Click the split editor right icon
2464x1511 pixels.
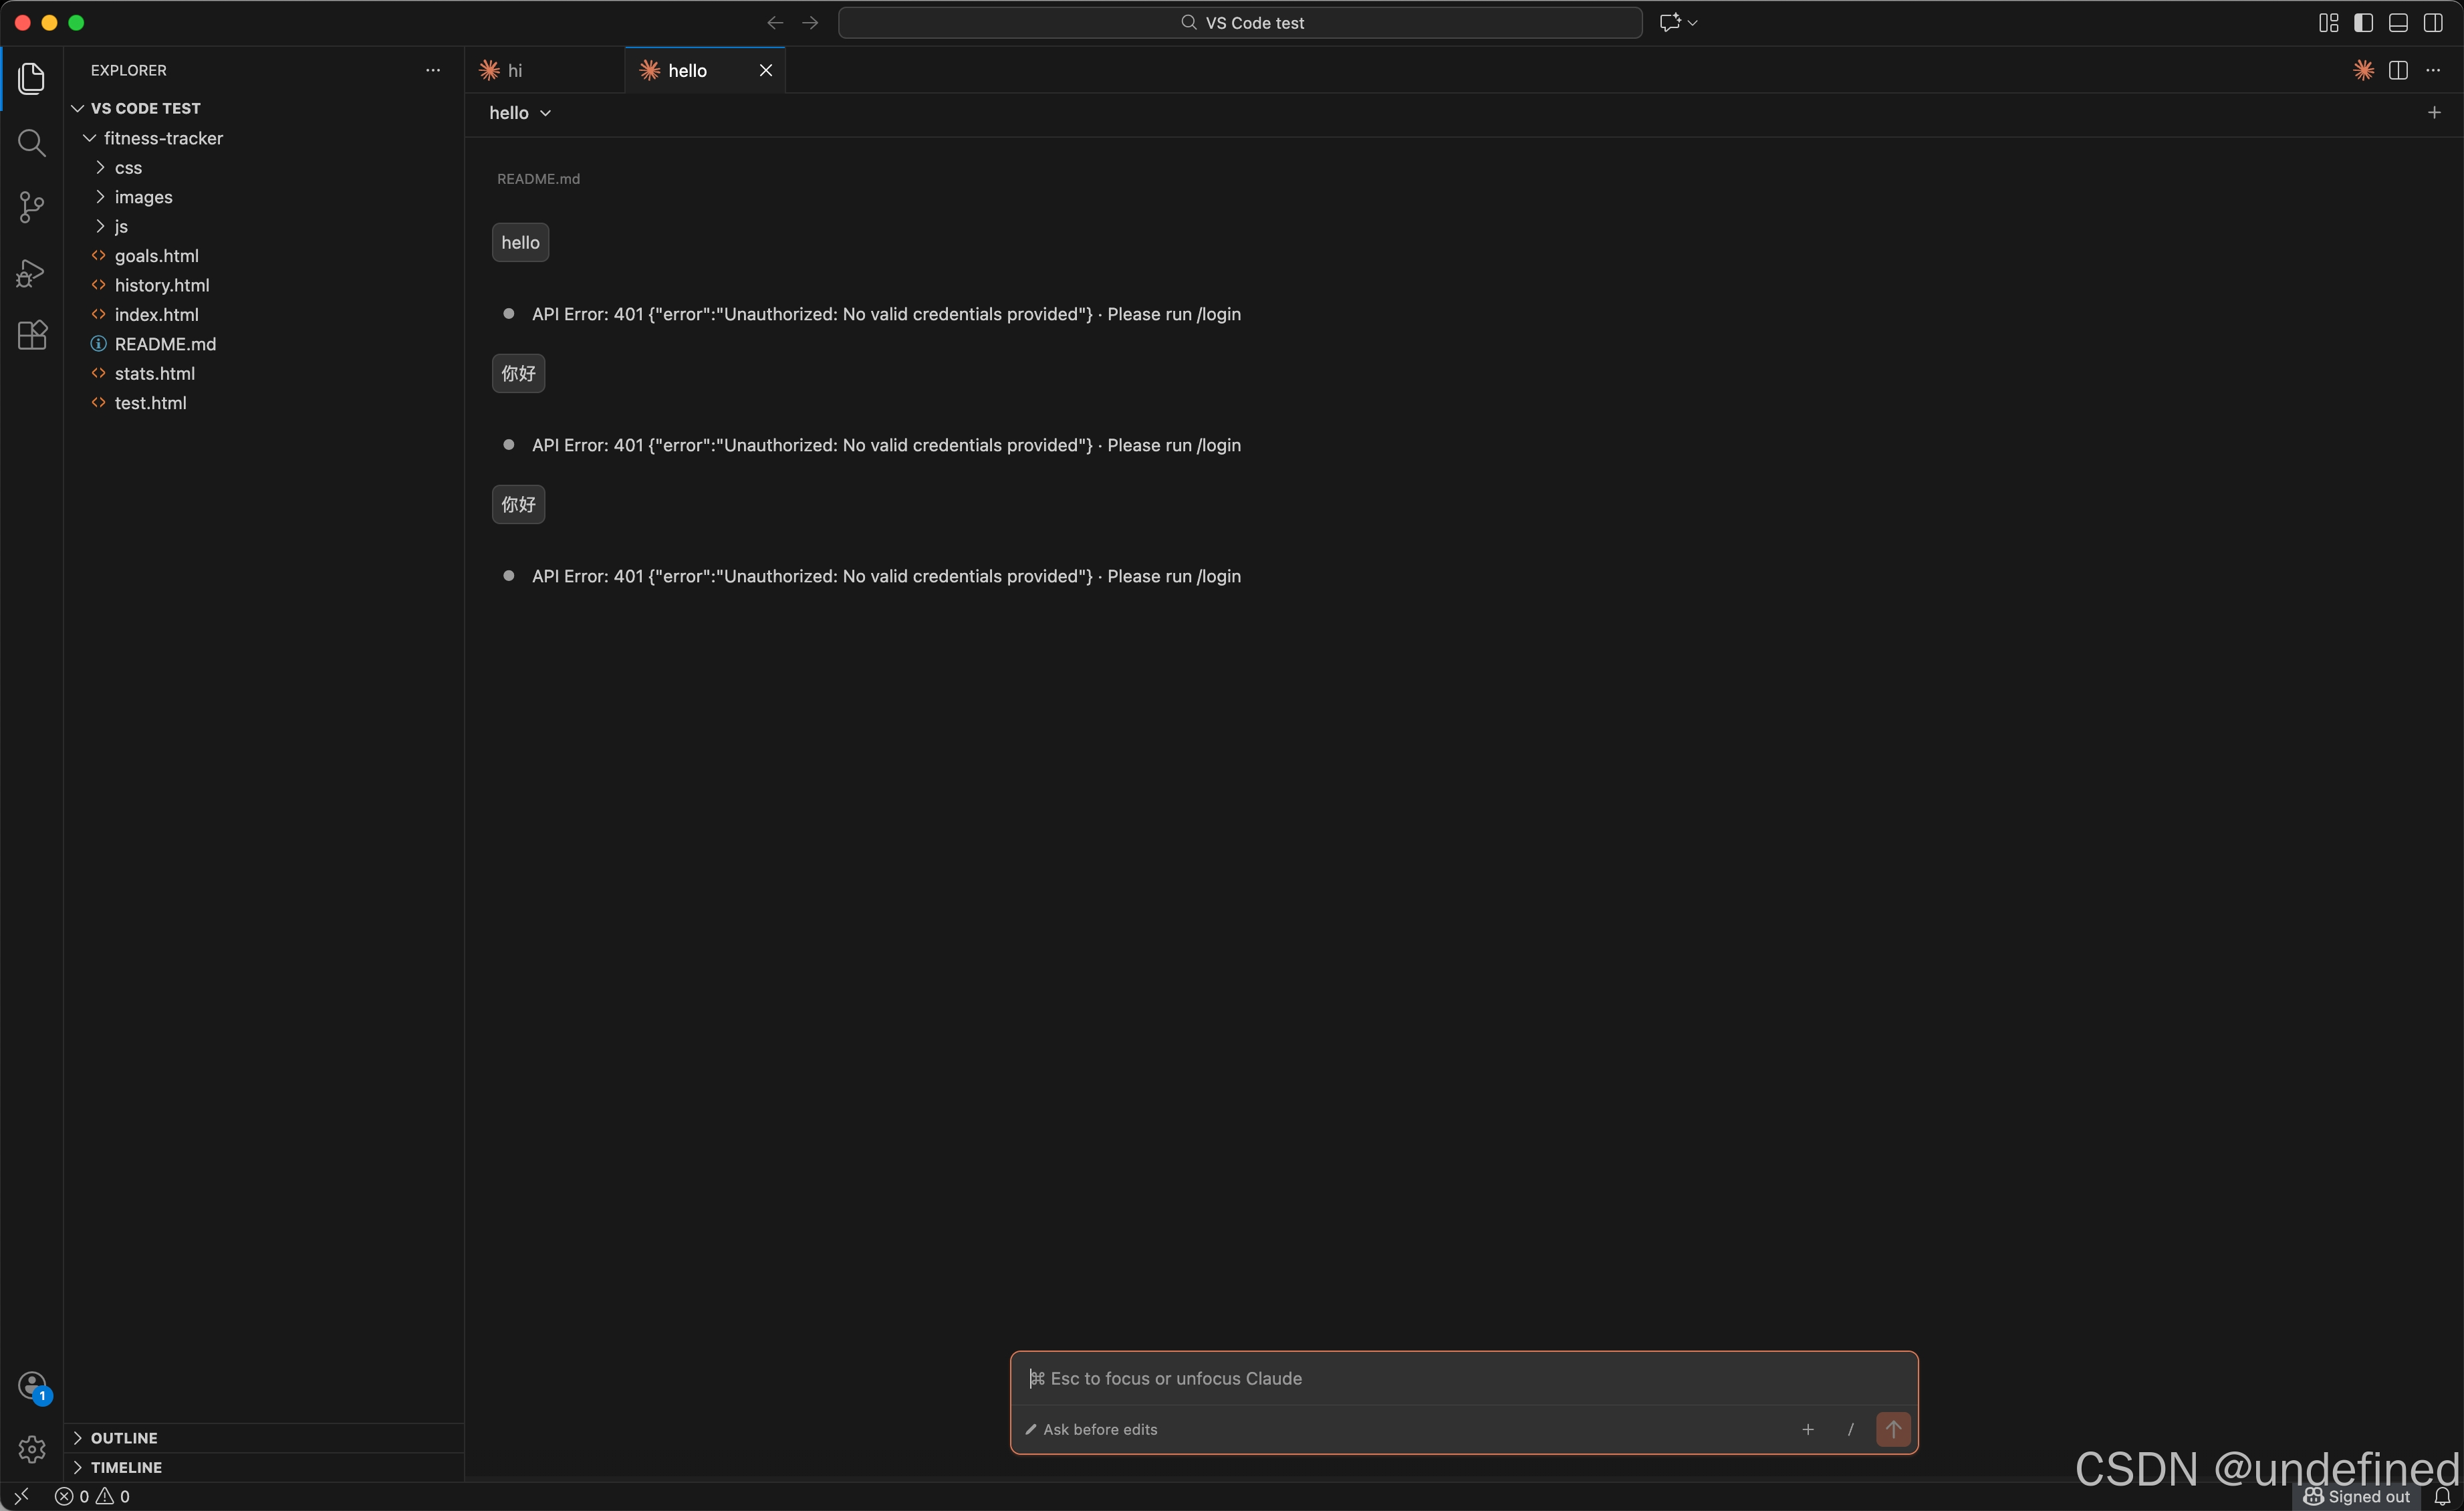coord(2398,70)
